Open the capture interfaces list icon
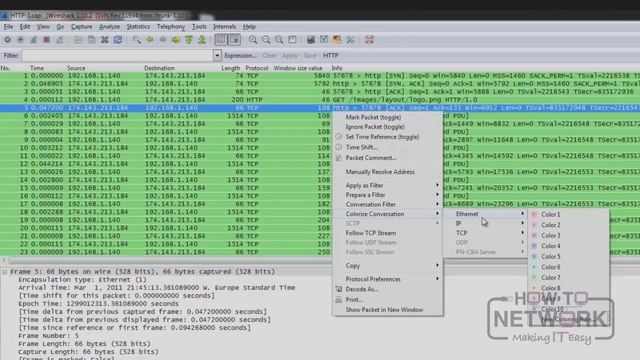 [7, 40]
